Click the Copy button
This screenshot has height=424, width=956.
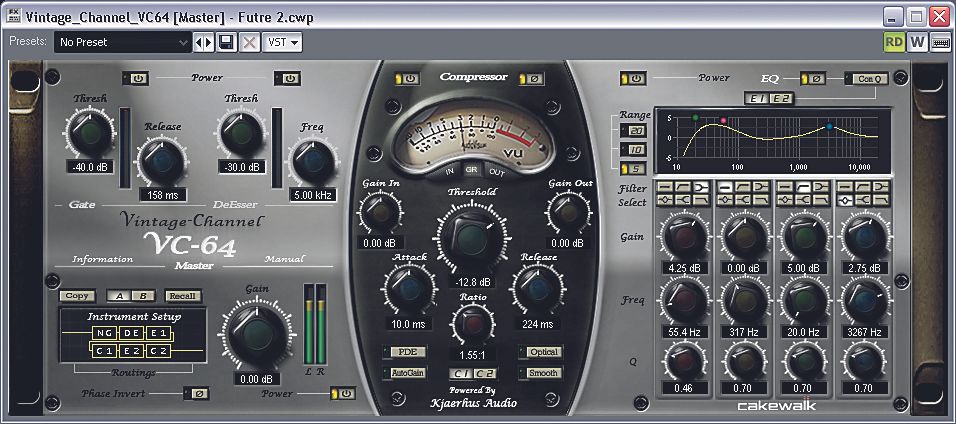(x=77, y=296)
